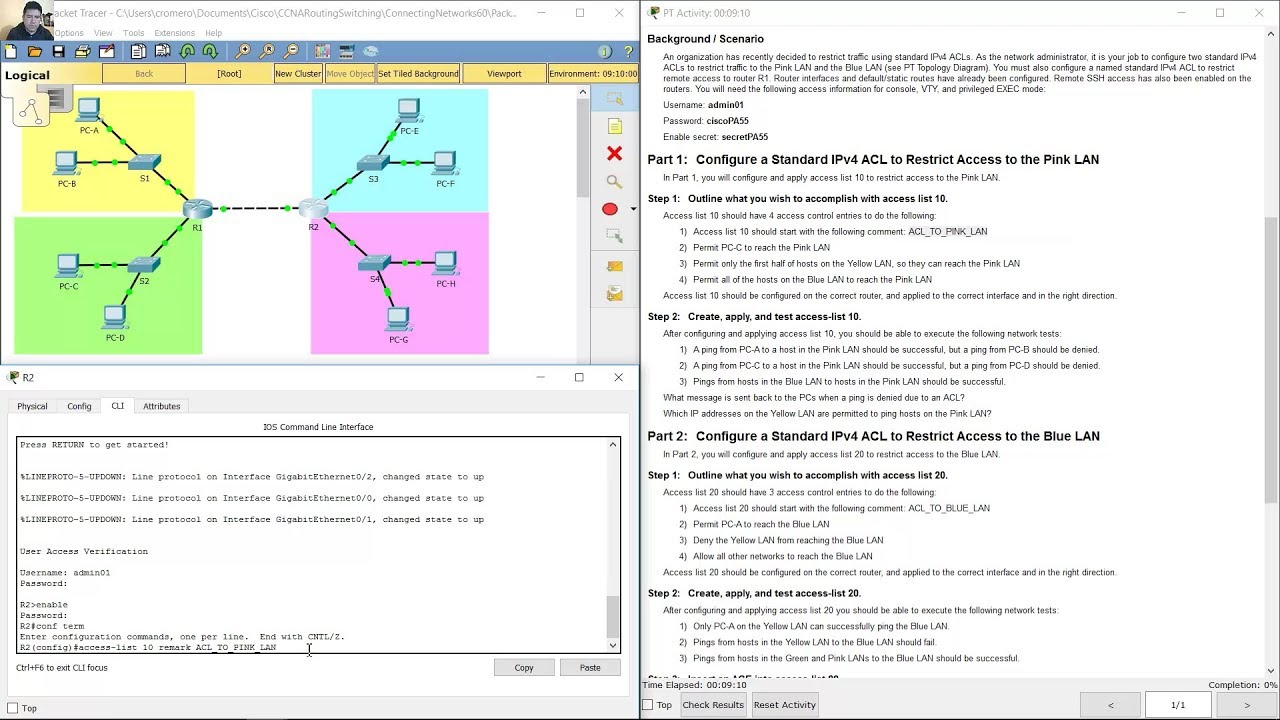Click the Paste toolbar icon
Viewport: 1280px width, 720px height.
click(x=162, y=51)
